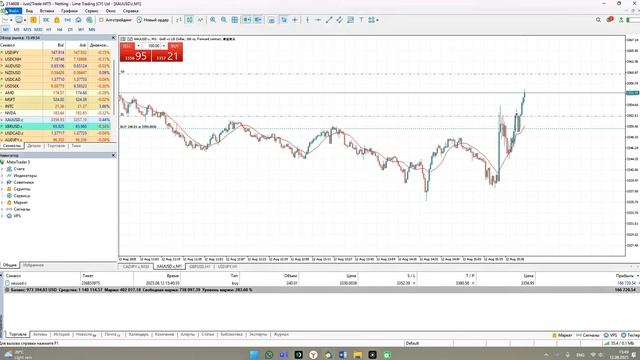Open the Вид menu

coord(29,11)
